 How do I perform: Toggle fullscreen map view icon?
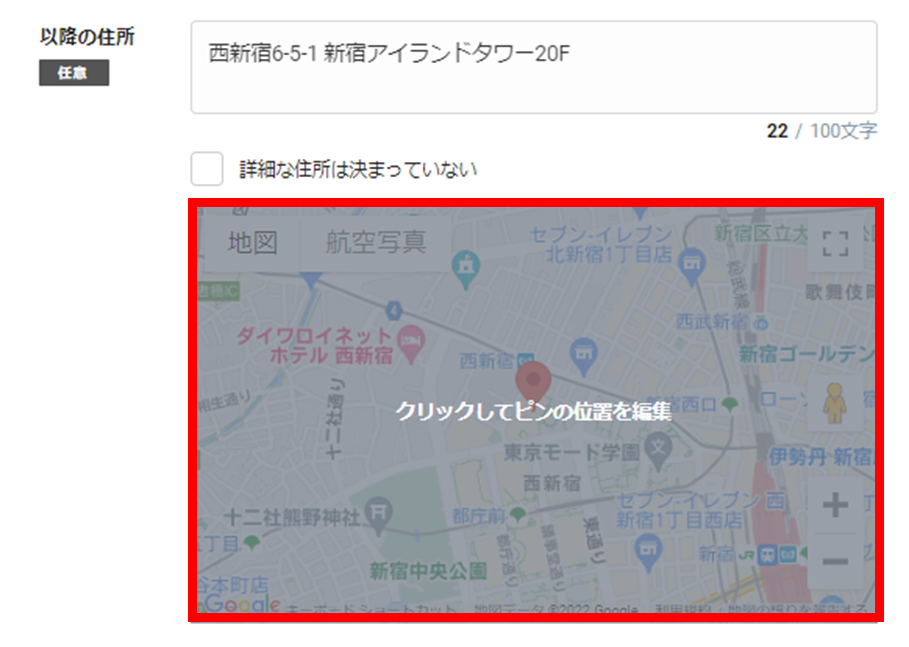point(835,243)
